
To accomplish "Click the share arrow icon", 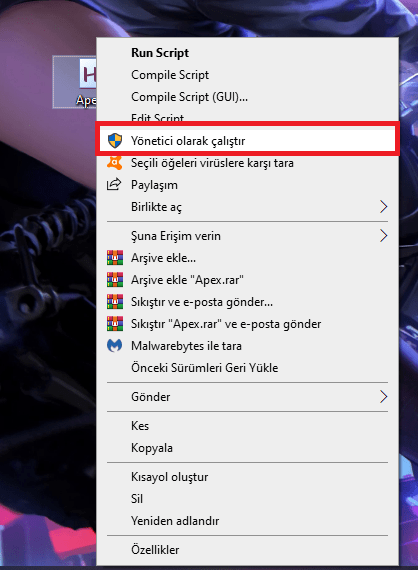I will (x=114, y=184).
